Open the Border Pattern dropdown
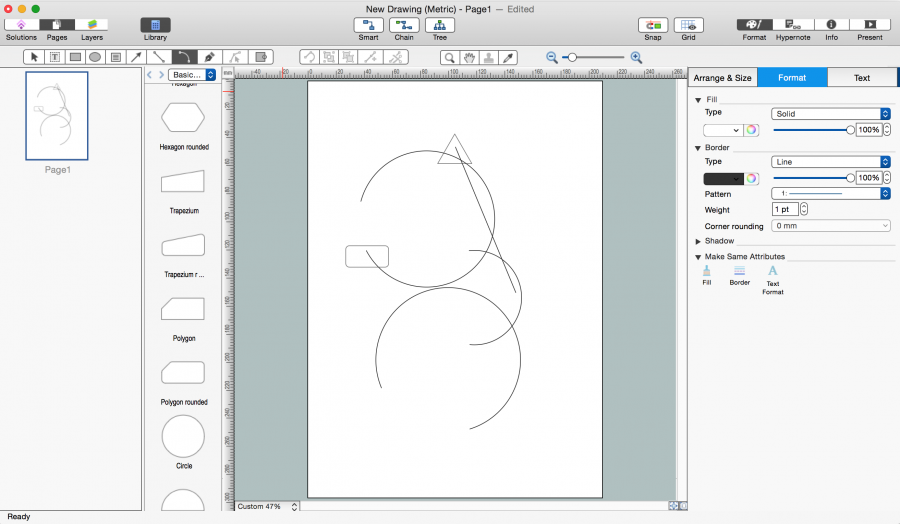Image resolution: width=900 pixels, height=524 pixels. [x=830, y=194]
